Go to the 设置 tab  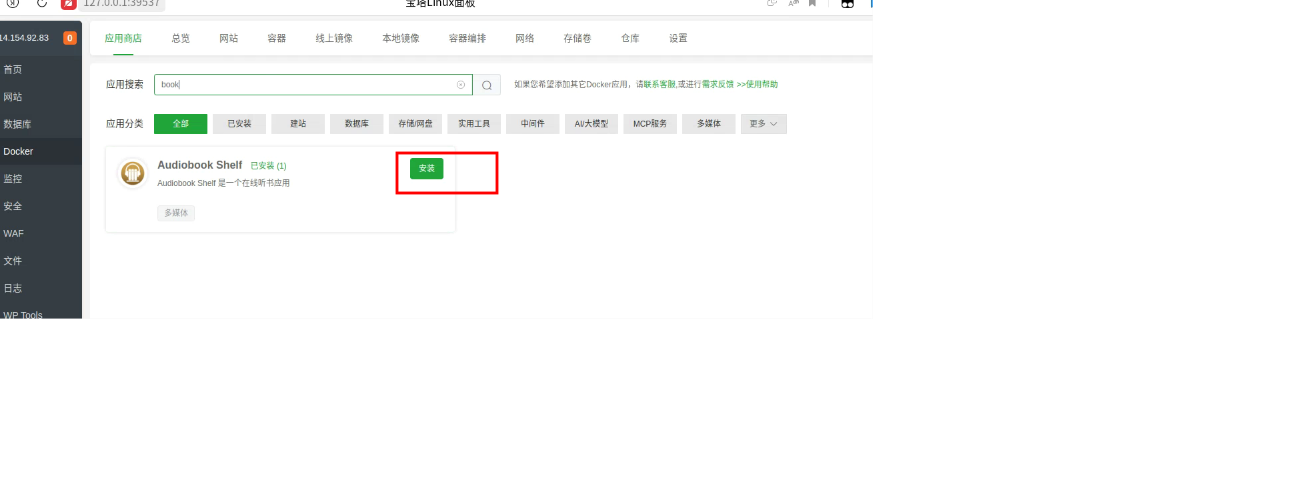[678, 38]
